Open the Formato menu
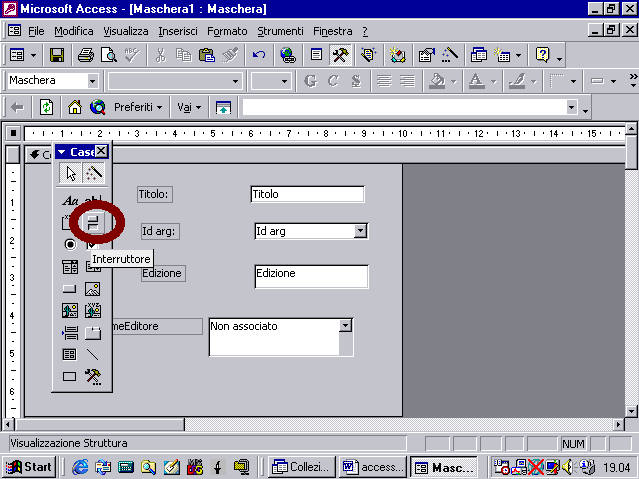 [227, 31]
